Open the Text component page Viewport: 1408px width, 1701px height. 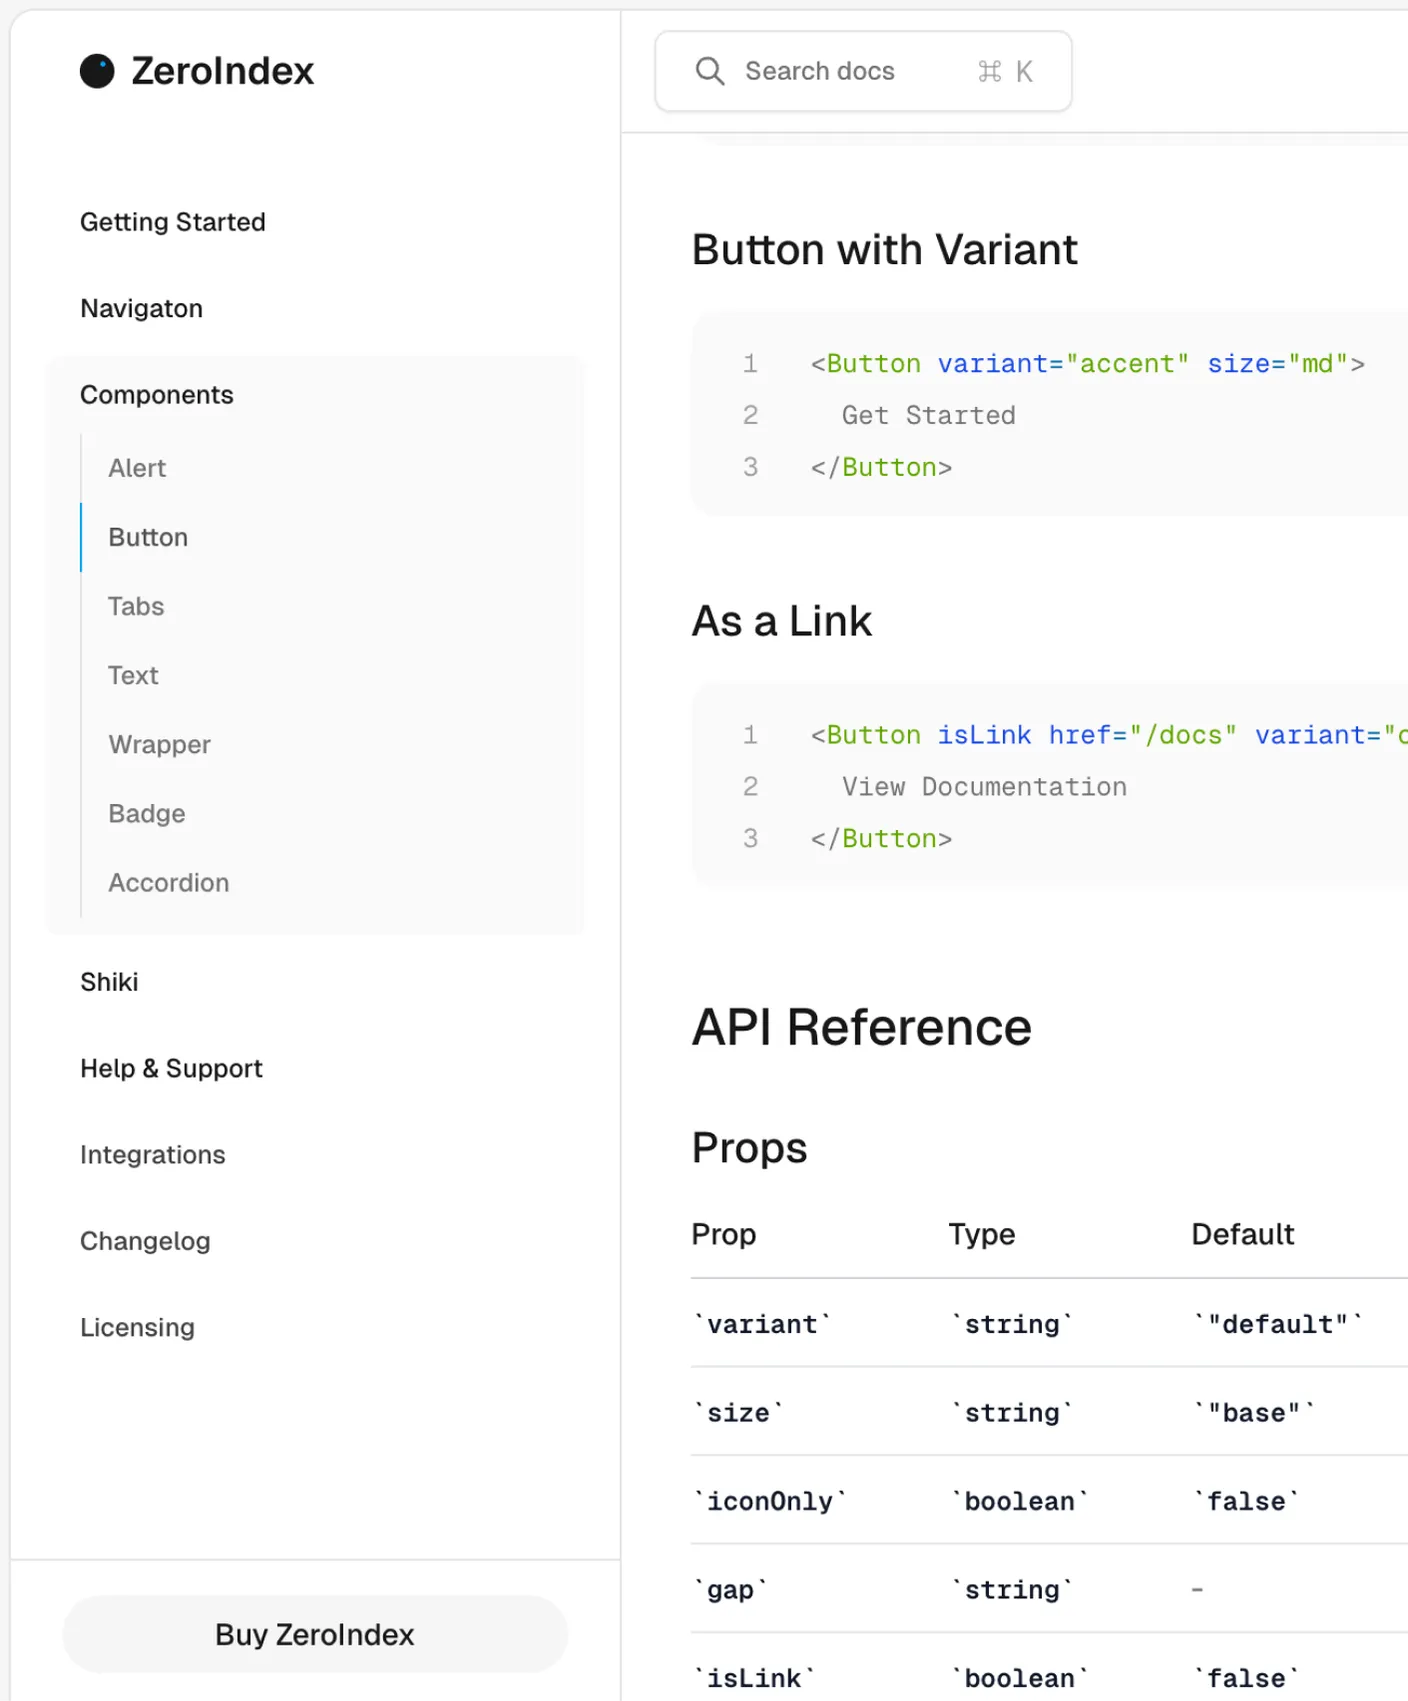coord(133,675)
